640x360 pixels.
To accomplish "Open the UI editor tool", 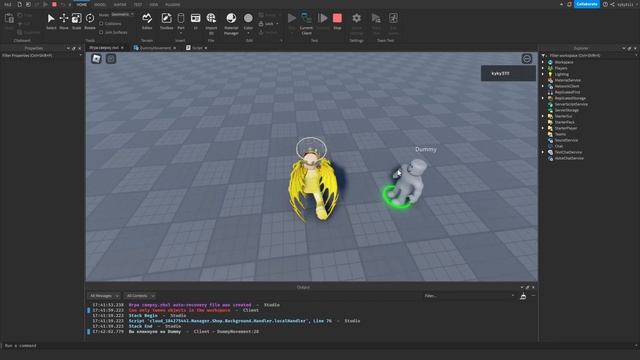I will point(196,21).
